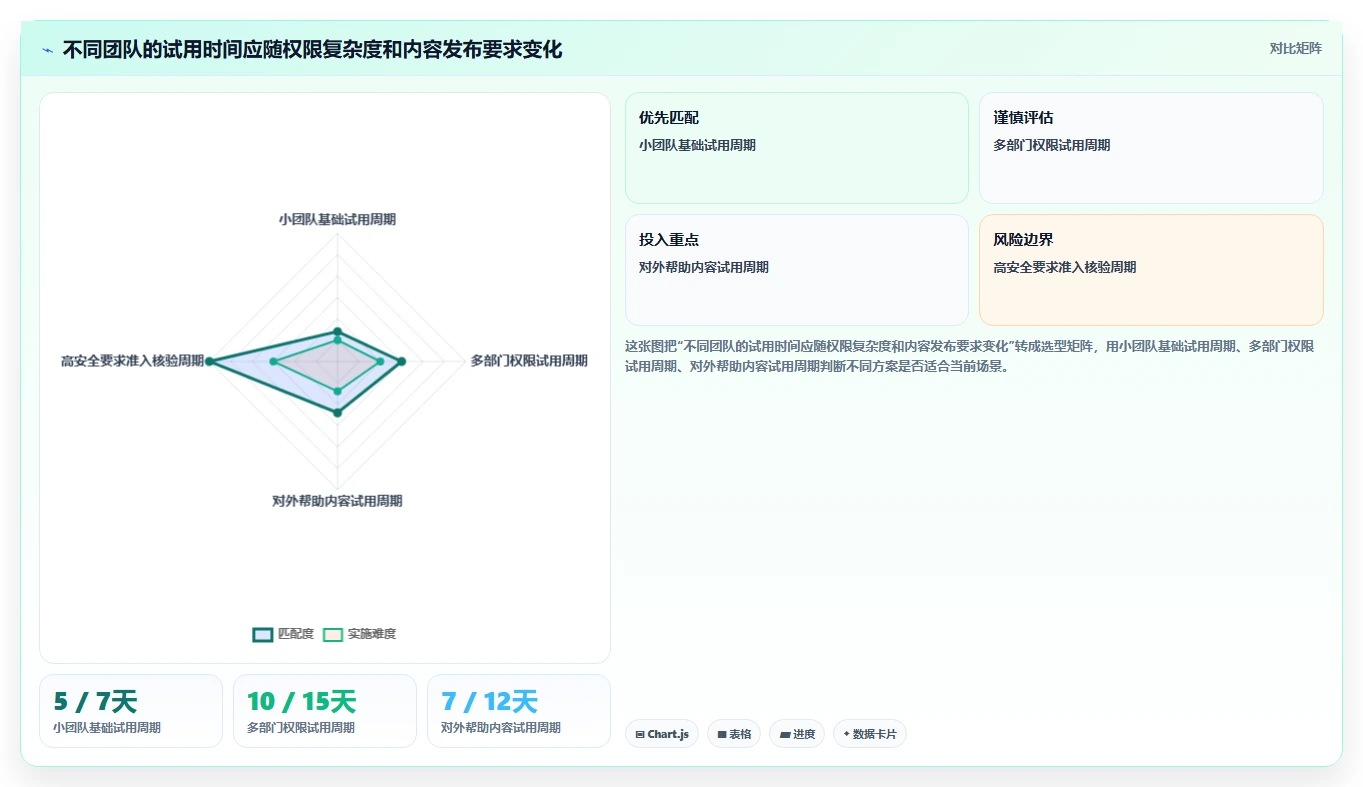Click the 数据卡片 tag
Screen dimensions: 1363x787
click(870, 734)
